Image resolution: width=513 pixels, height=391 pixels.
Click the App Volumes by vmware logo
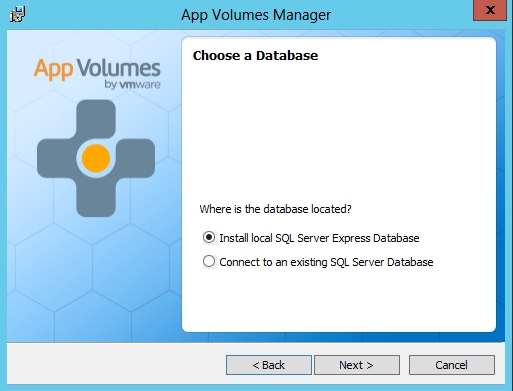(97, 73)
